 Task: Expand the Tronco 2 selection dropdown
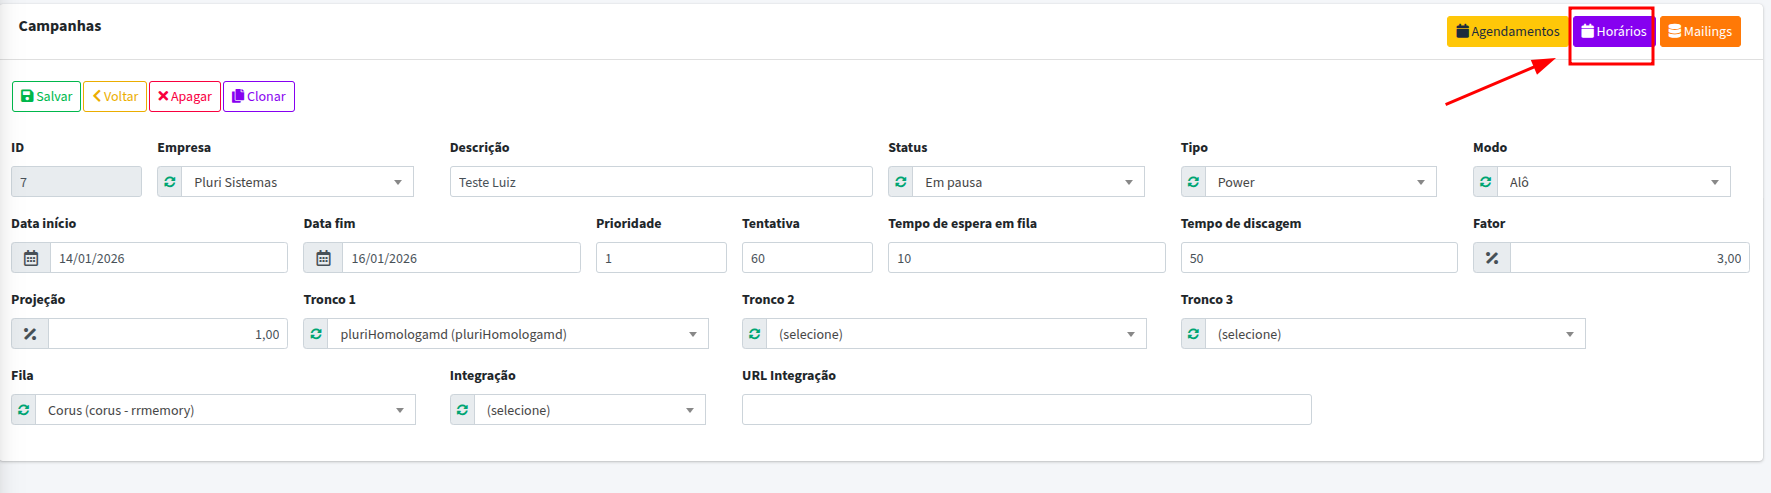tap(956, 334)
